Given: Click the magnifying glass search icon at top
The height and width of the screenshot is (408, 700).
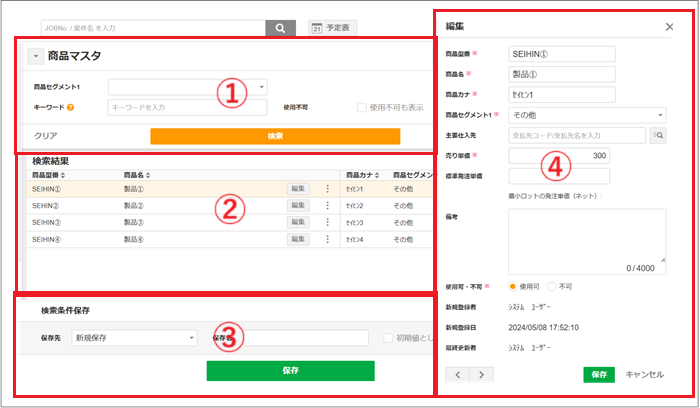Looking at the screenshot, I should tap(281, 28).
